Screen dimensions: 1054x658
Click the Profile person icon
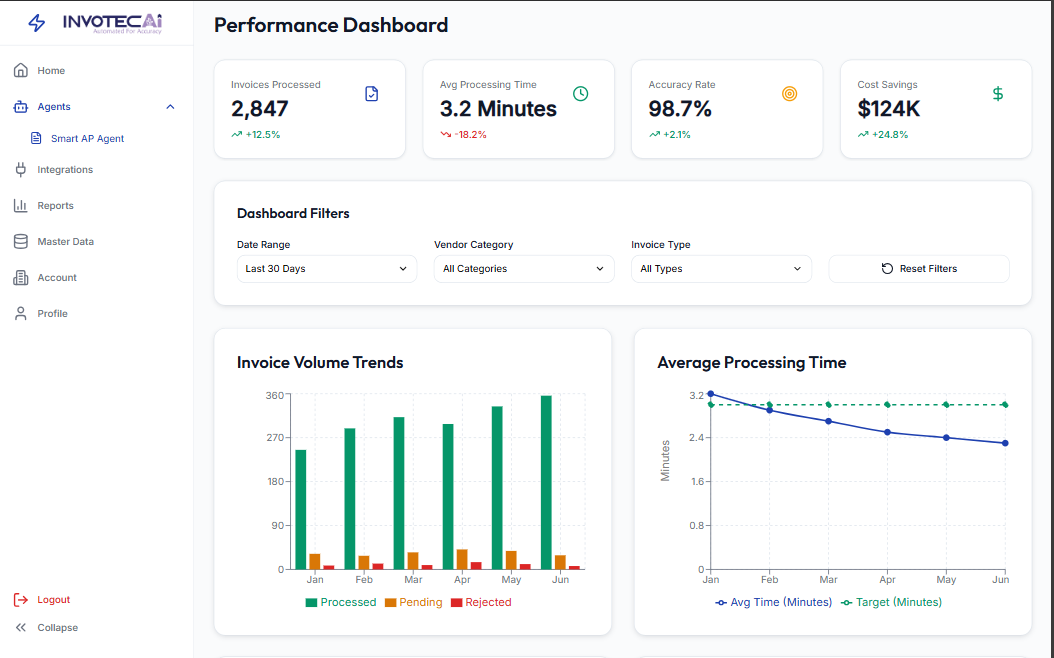(x=20, y=314)
